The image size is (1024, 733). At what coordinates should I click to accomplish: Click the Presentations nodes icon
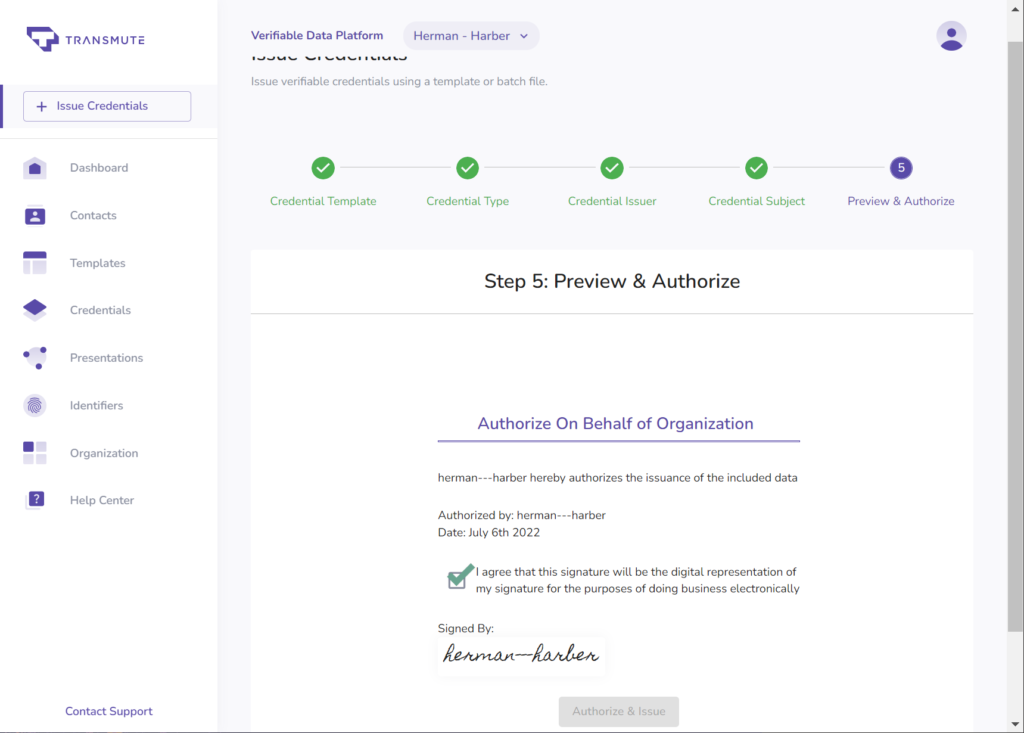click(35, 358)
